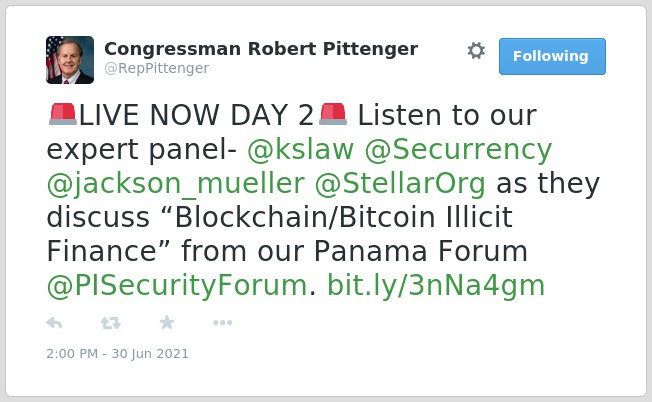
Task: Open the gear settings icon
Action: point(476,51)
